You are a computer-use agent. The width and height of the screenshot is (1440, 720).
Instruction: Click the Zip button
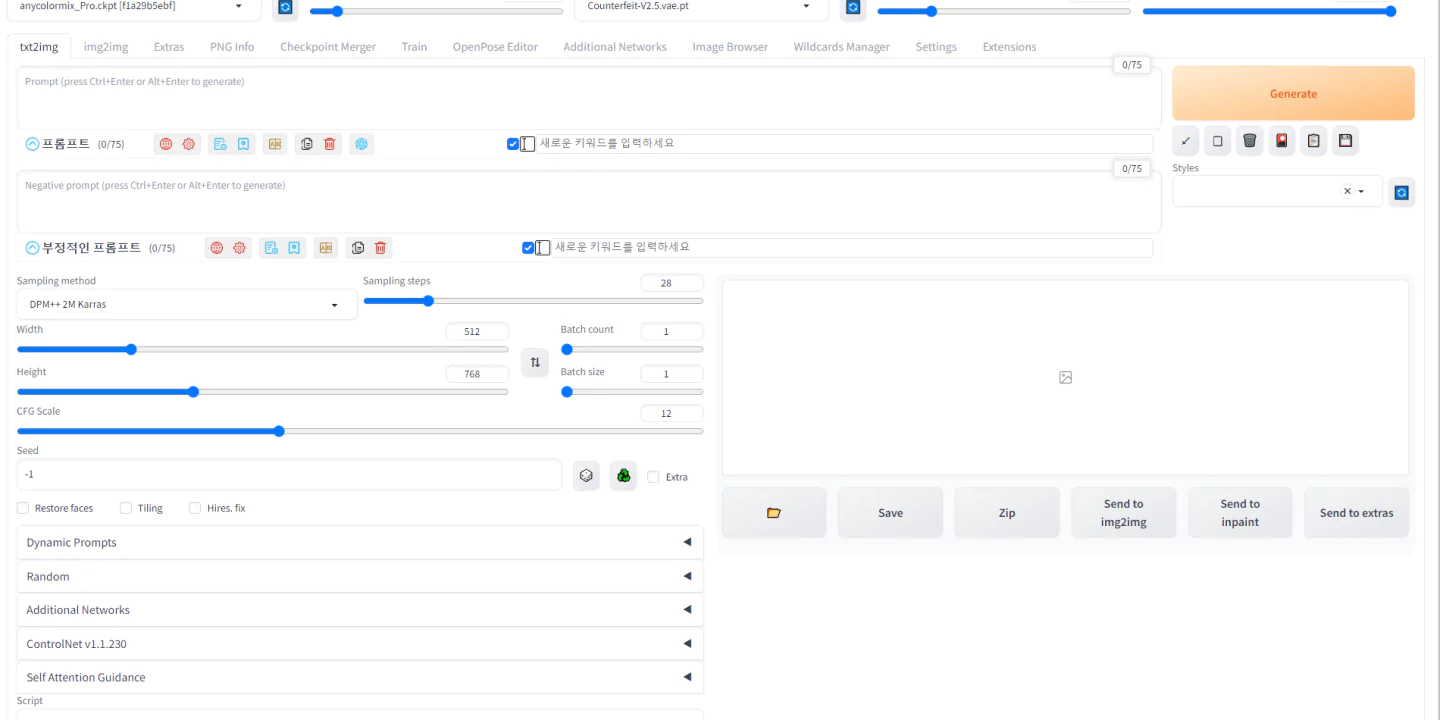(x=1007, y=513)
